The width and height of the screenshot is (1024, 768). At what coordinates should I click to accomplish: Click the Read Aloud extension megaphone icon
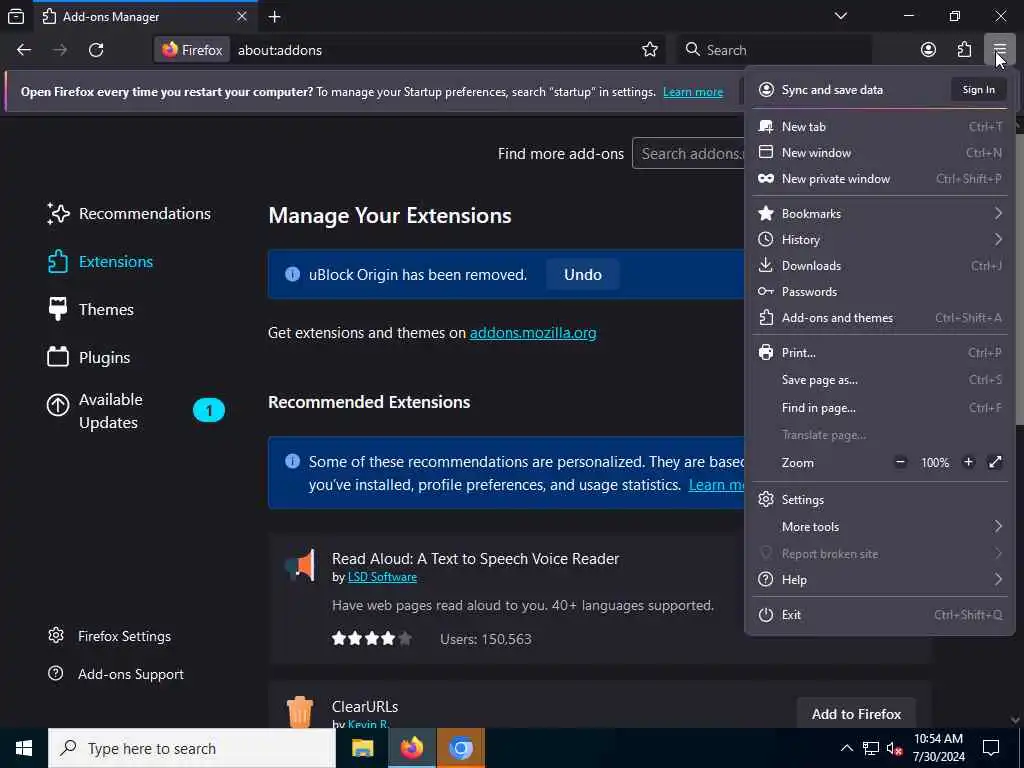(300, 565)
